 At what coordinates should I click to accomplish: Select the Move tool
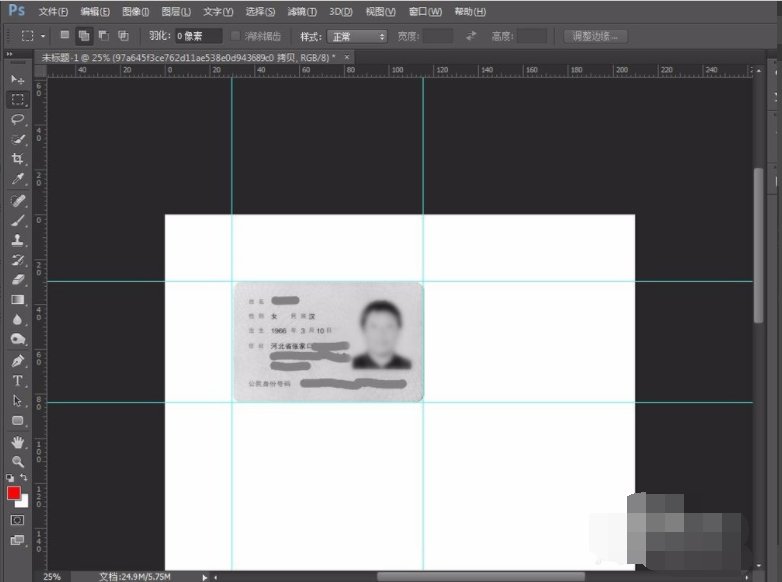pyautogui.click(x=17, y=79)
